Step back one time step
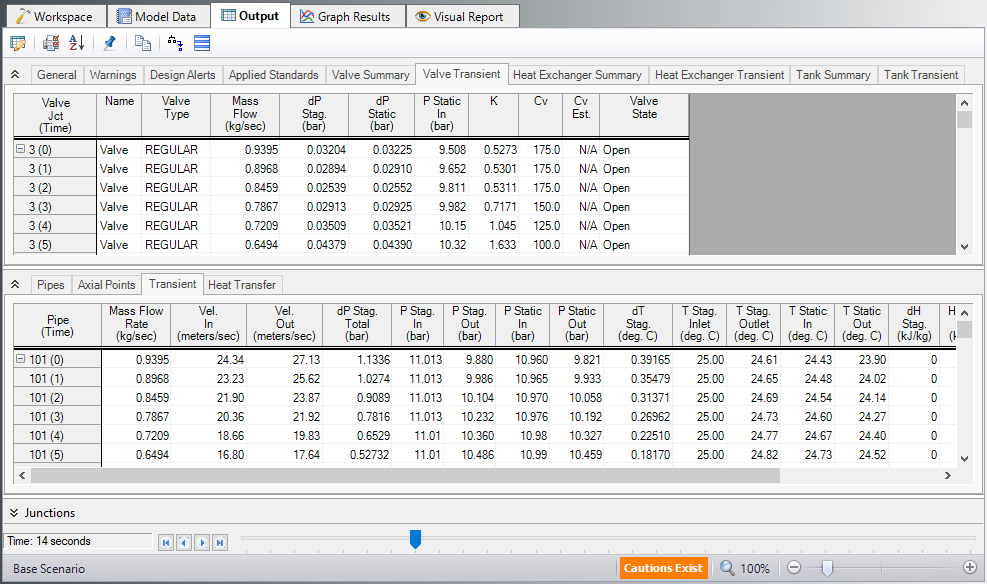 pyautogui.click(x=184, y=542)
